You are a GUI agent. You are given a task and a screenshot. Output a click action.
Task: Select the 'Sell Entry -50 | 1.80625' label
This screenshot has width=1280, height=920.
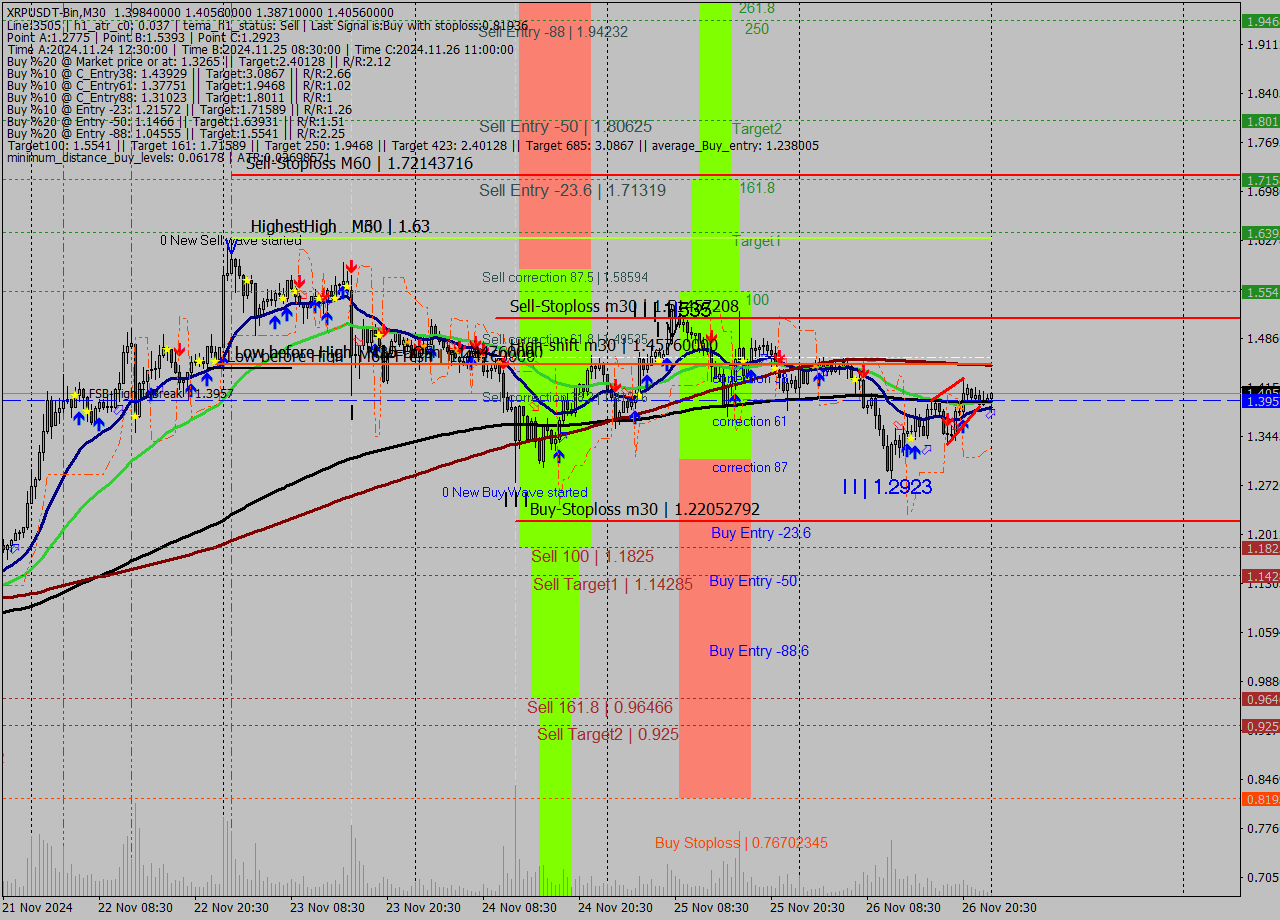click(565, 127)
